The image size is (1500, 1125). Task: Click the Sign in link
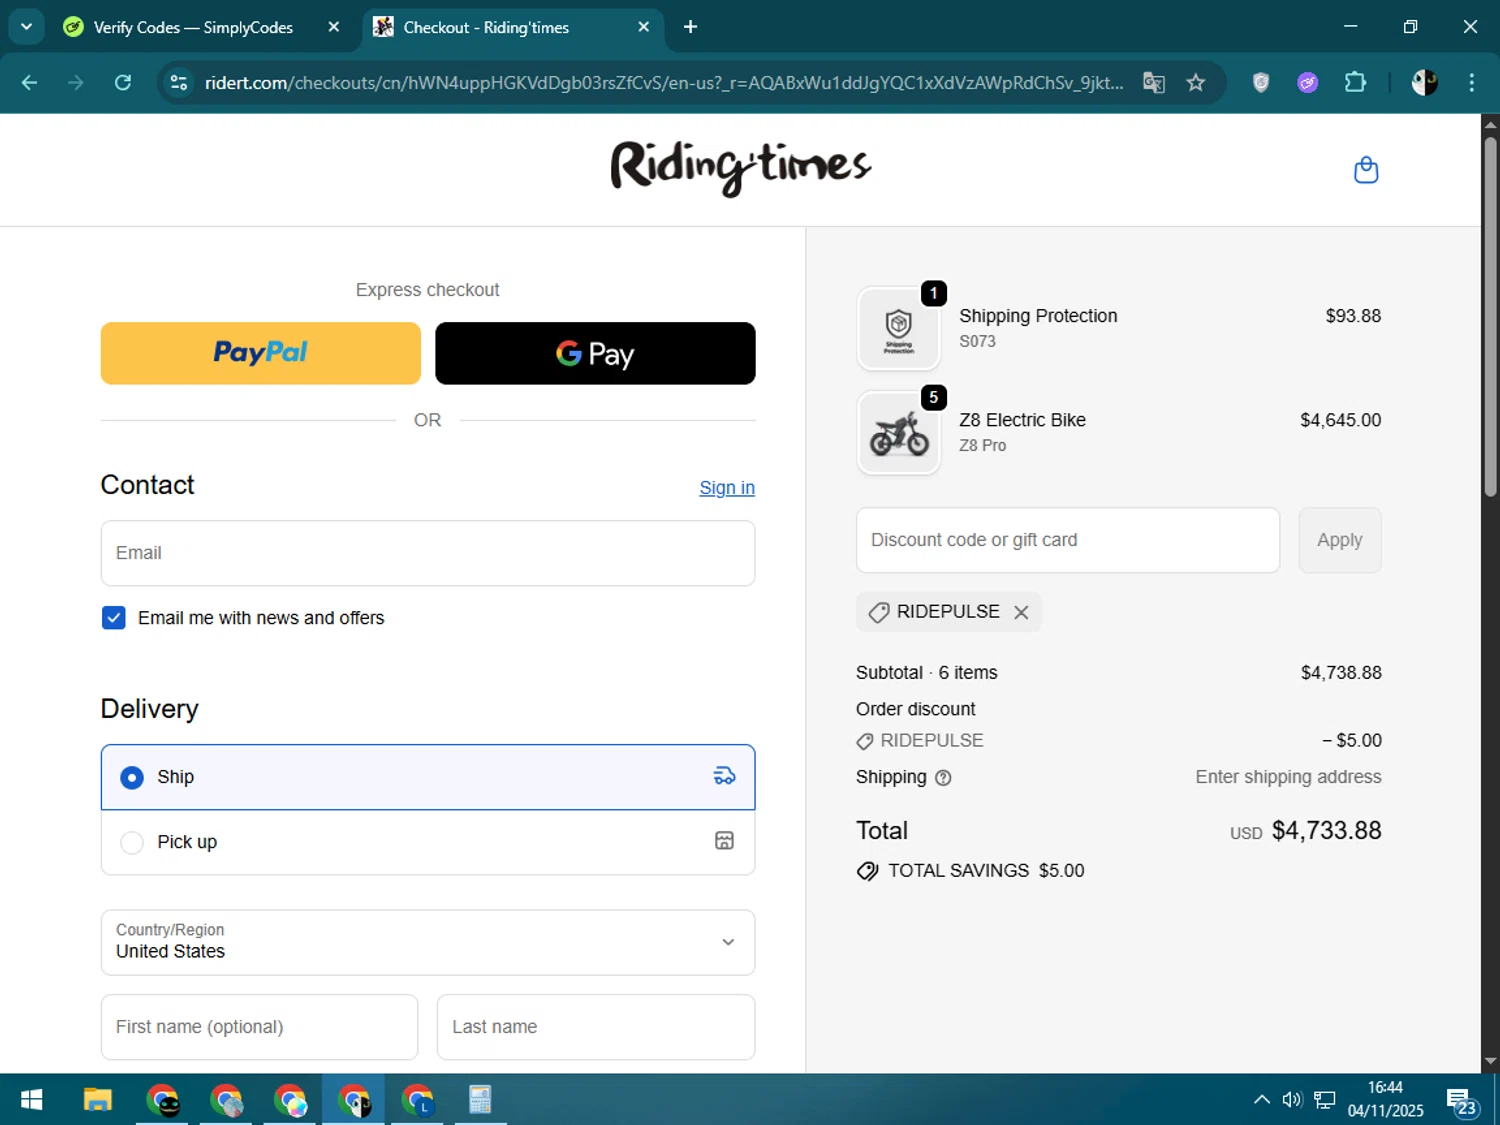tap(727, 488)
